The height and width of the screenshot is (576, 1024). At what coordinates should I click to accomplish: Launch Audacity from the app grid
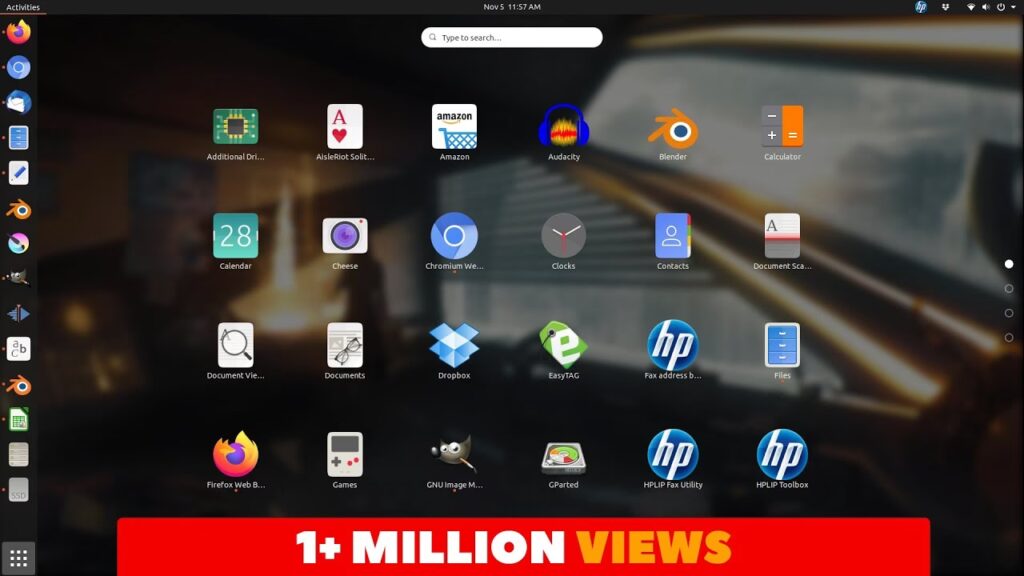coord(563,127)
